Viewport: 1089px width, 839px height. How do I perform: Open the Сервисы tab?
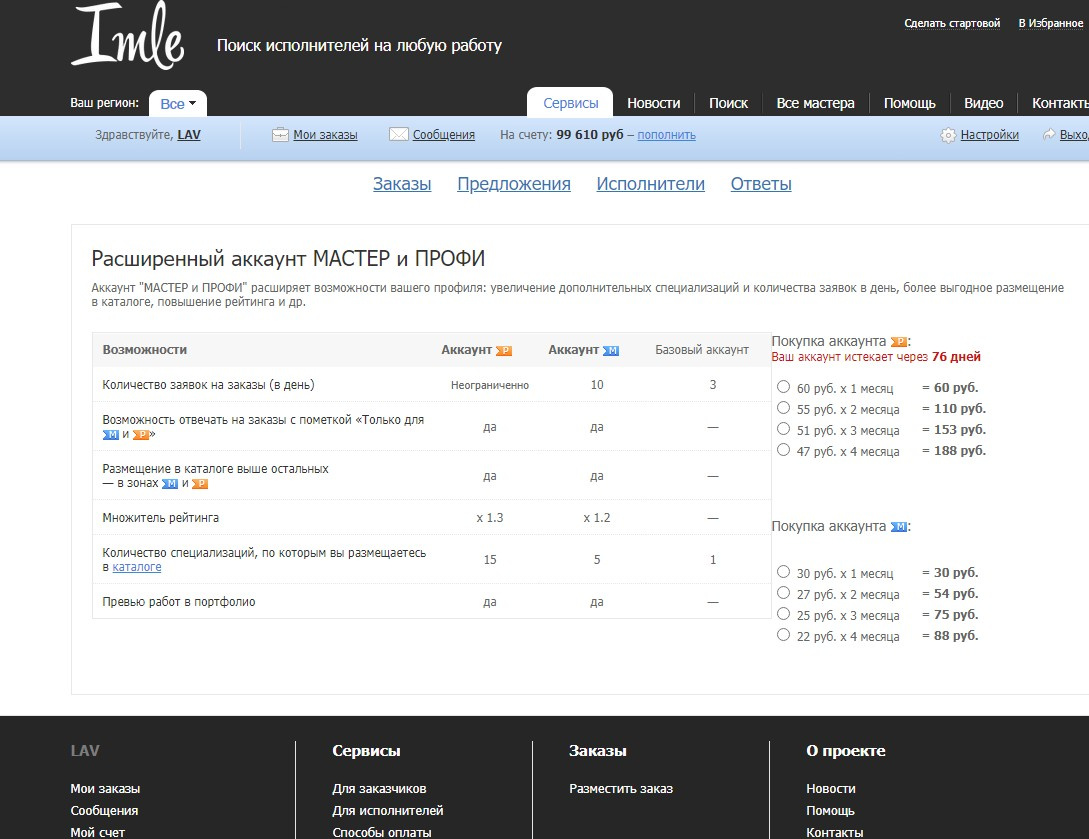(570, 103)
